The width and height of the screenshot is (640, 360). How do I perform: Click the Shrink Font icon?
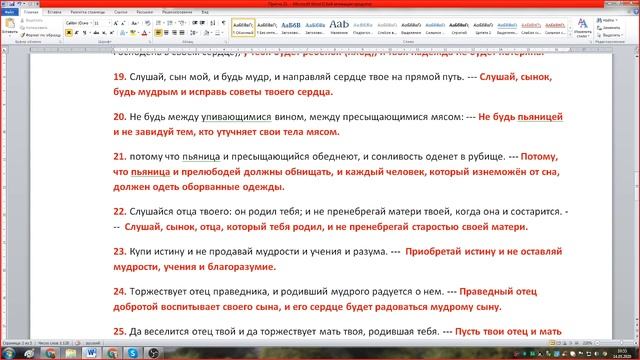123,23
